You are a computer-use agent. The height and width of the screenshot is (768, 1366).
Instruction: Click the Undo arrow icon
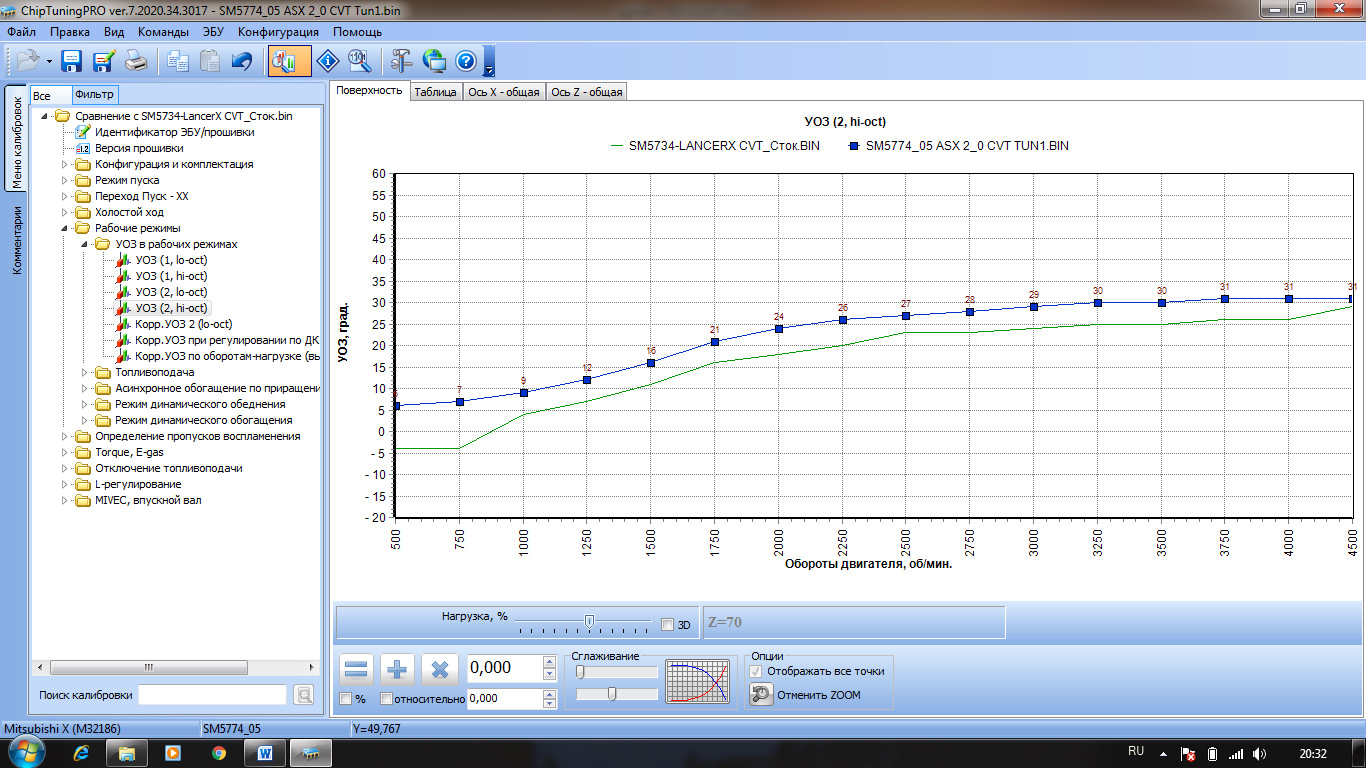click(241, 62)
